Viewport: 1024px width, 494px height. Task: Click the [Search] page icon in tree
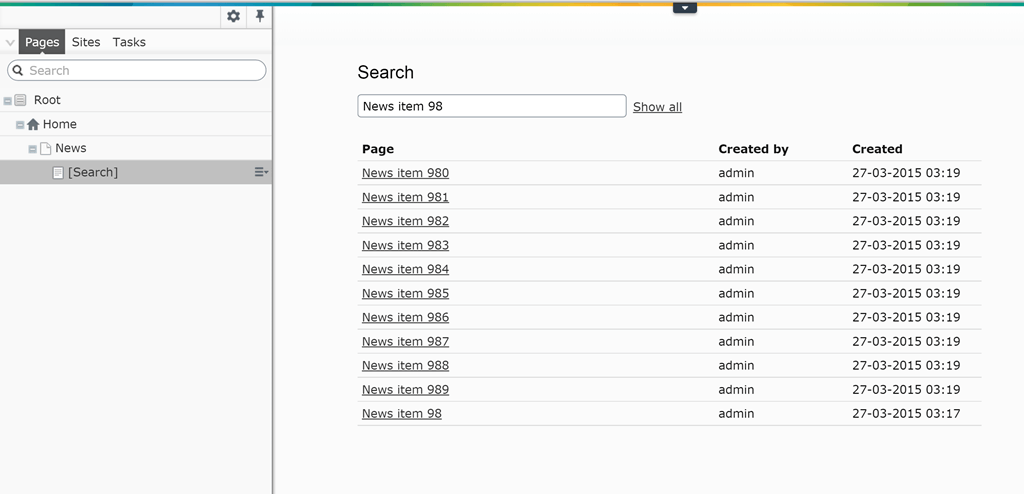pyautogui.click(x=58, y=173)
